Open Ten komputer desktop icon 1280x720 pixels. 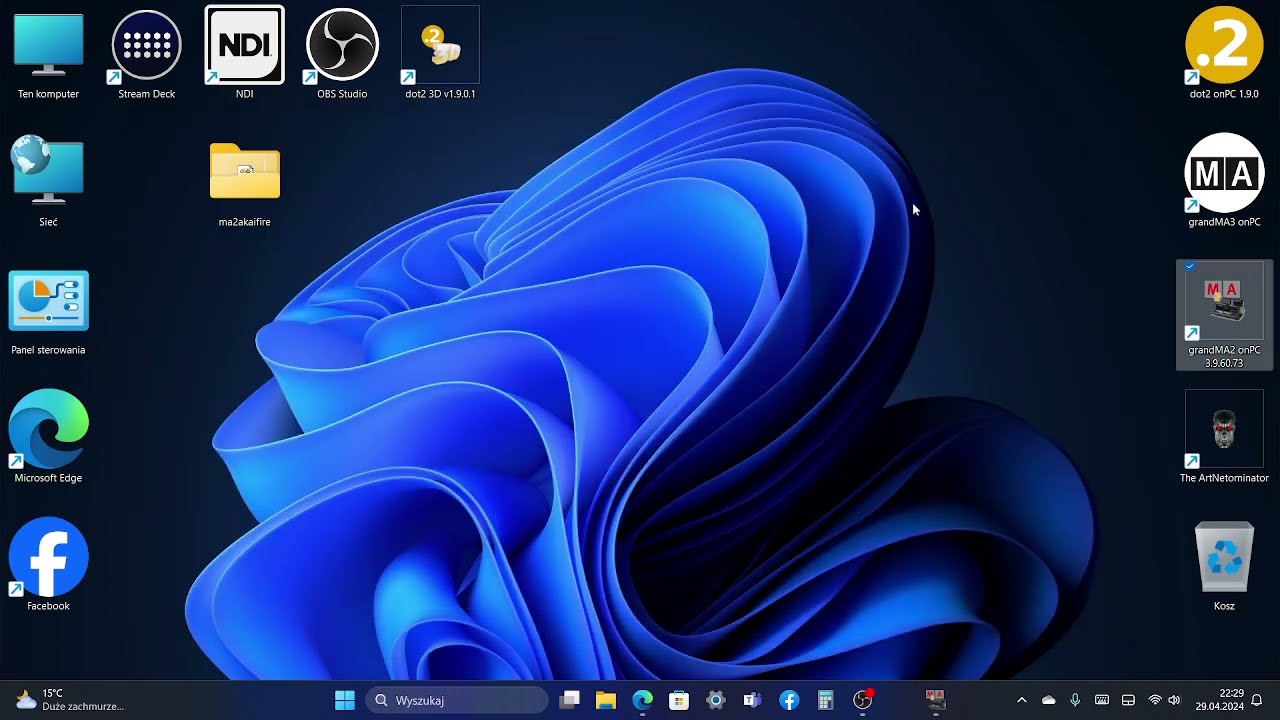(x=48, y=54)
